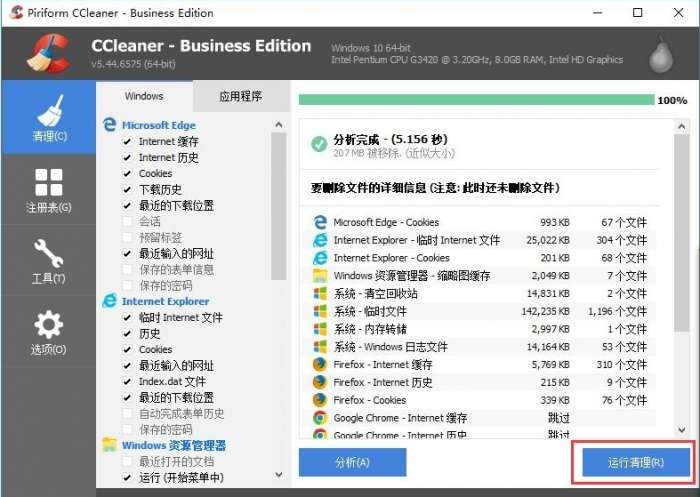Screen dimensions: 700x497
Task: Switch to the Windows tab
Action: [x=144, y=96]
